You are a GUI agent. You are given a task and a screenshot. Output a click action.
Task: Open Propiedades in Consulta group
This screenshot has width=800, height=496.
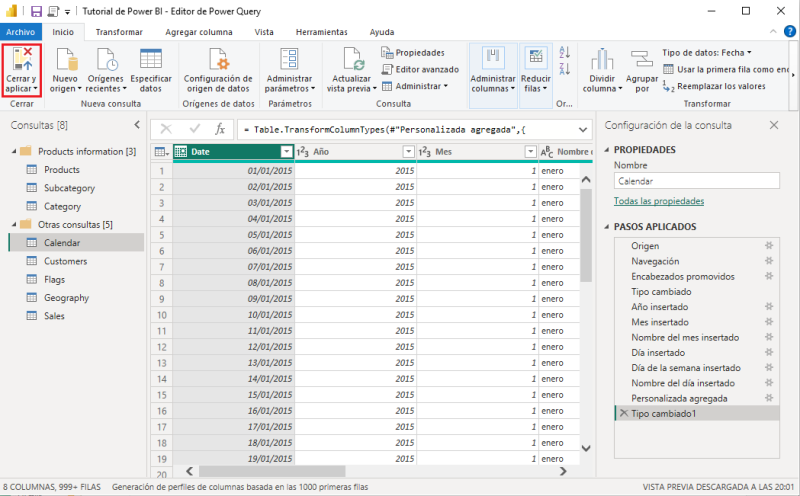point(413,53)
